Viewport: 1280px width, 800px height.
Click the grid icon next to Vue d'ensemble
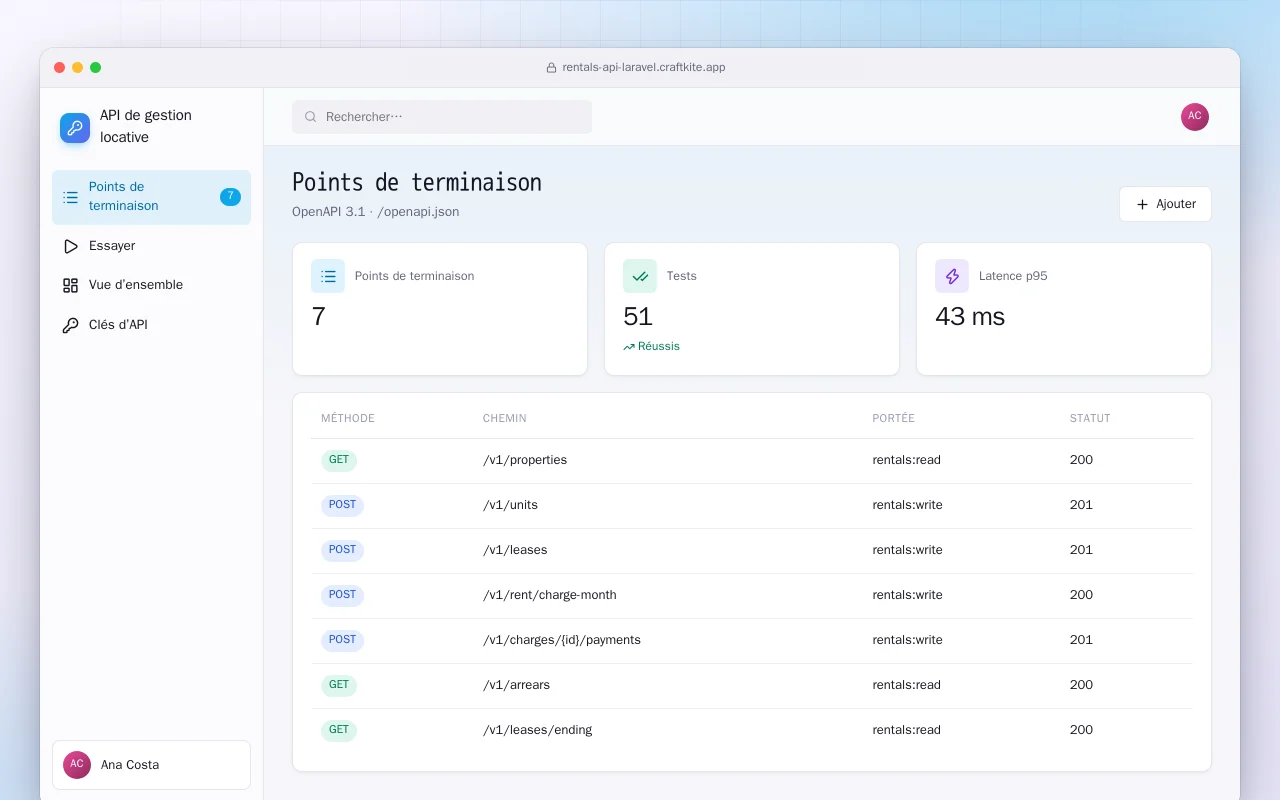tap(70, 285)
